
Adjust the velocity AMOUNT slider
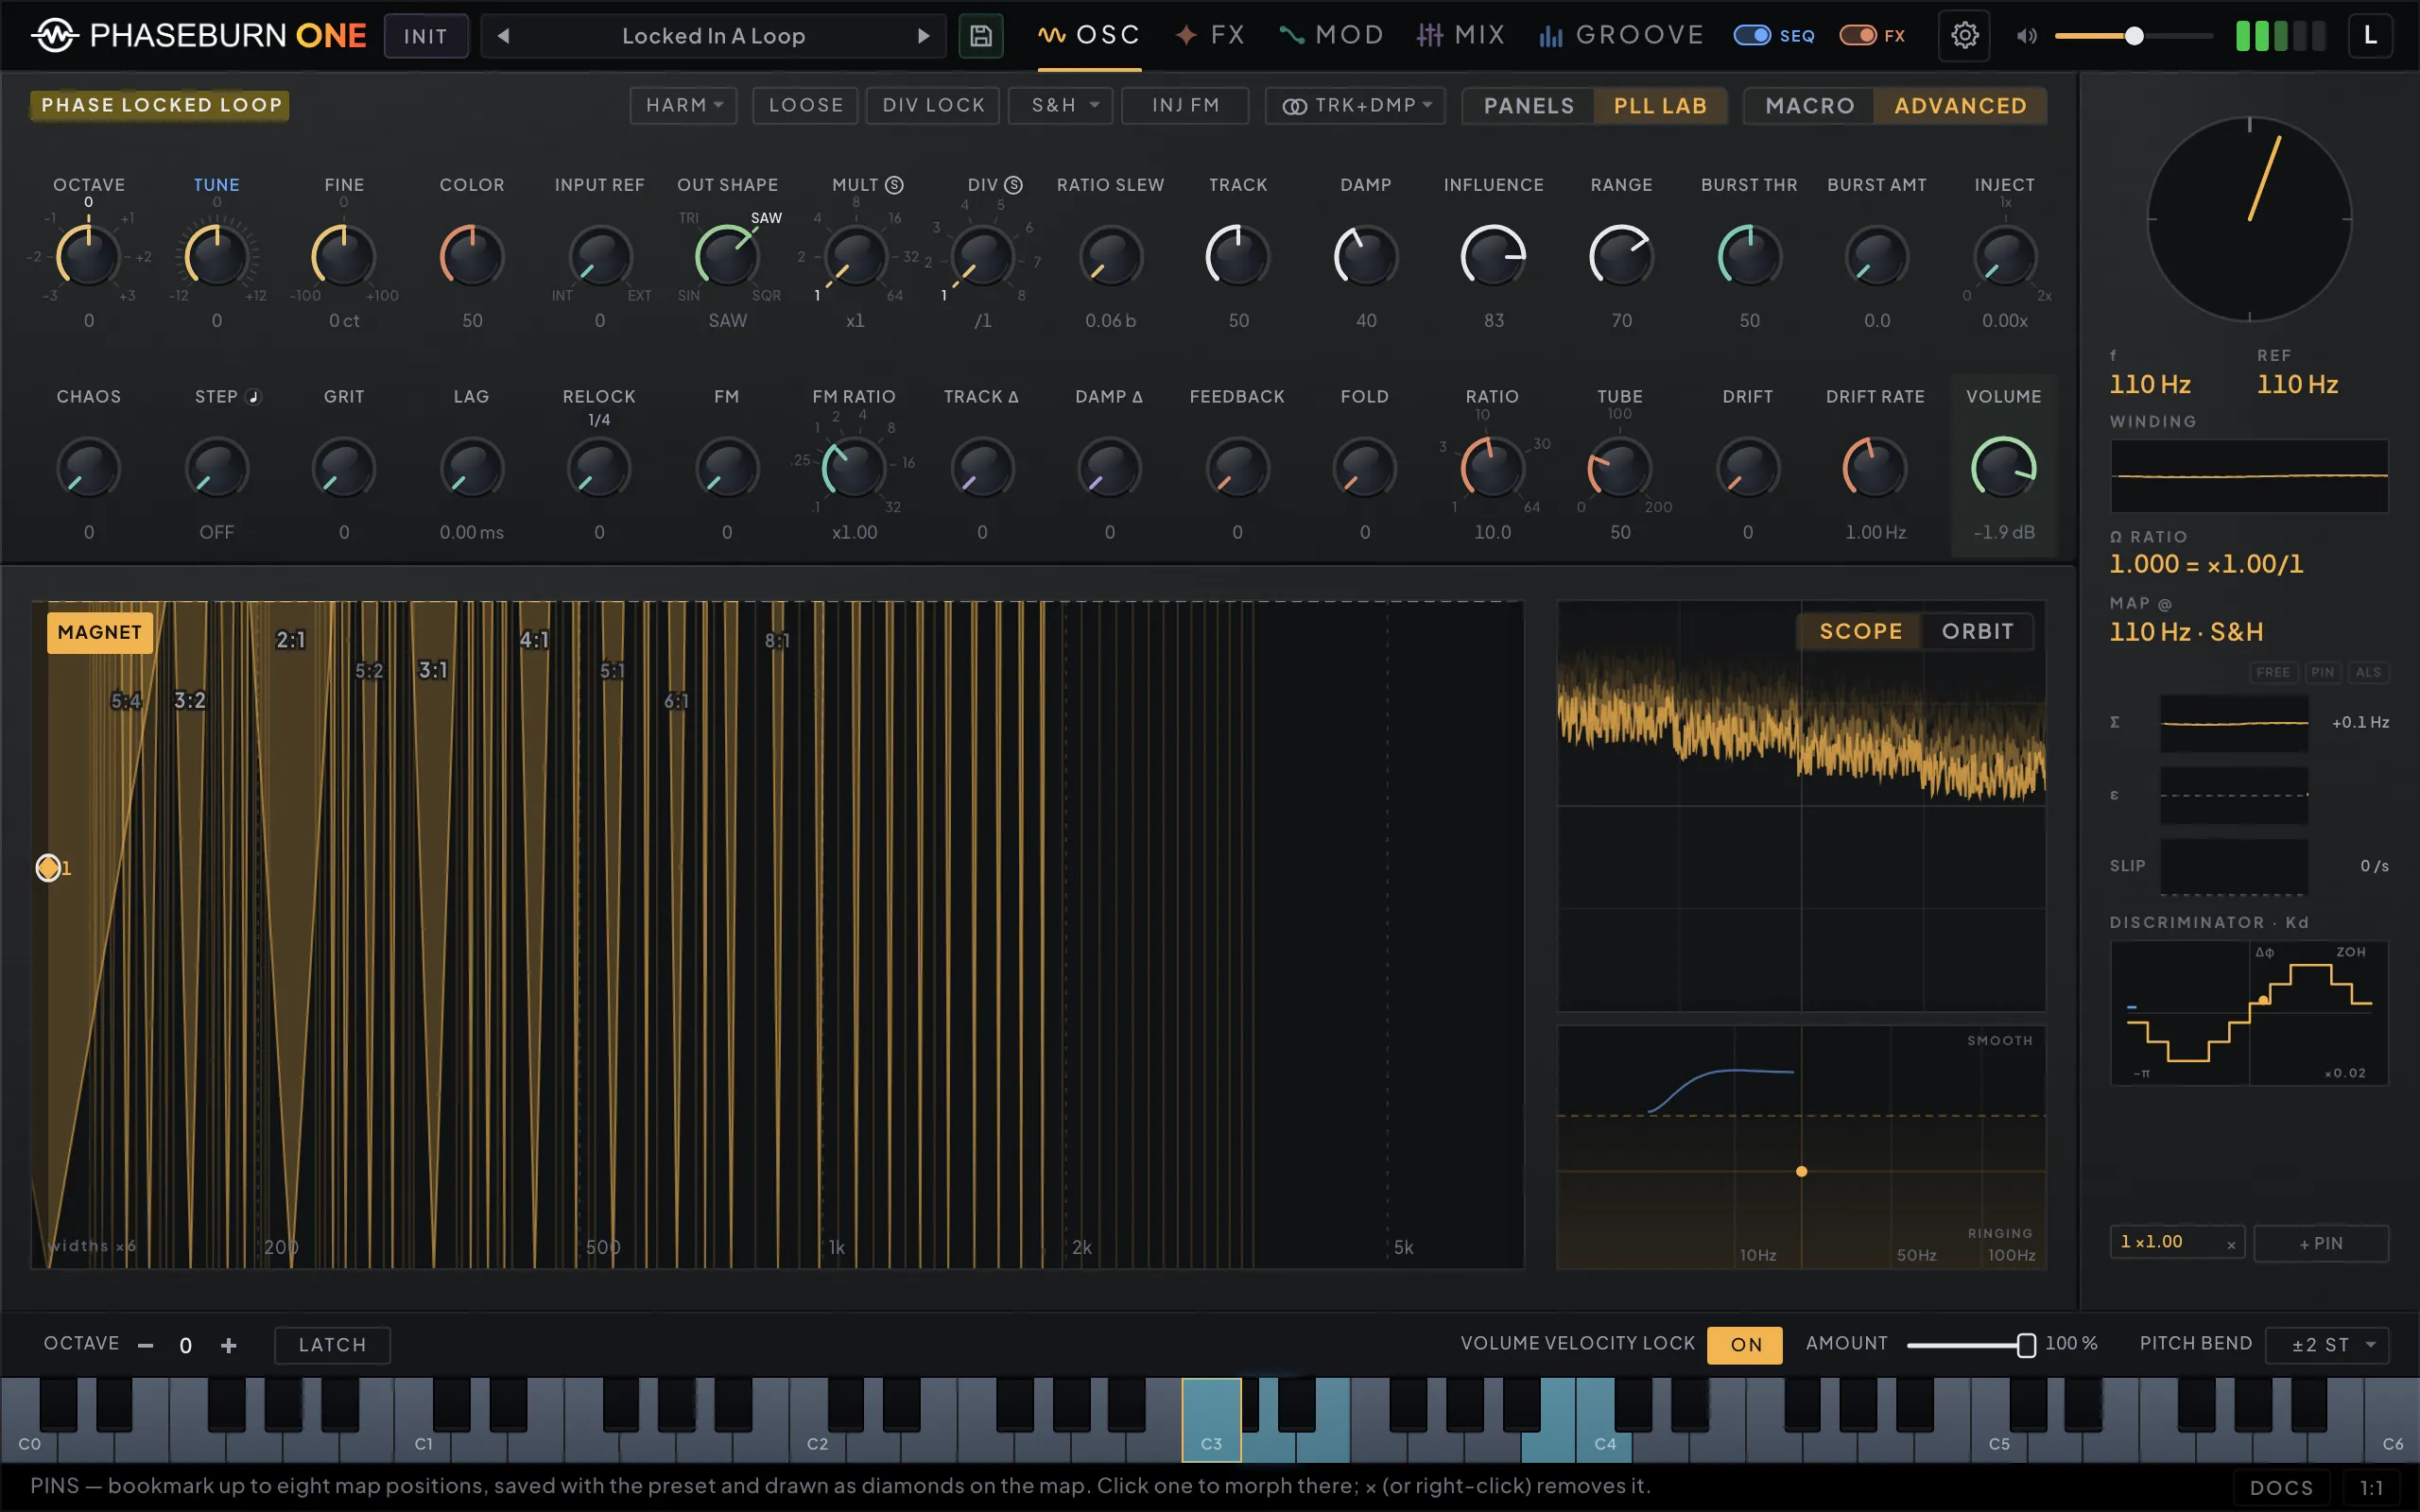(1971, 1345)
